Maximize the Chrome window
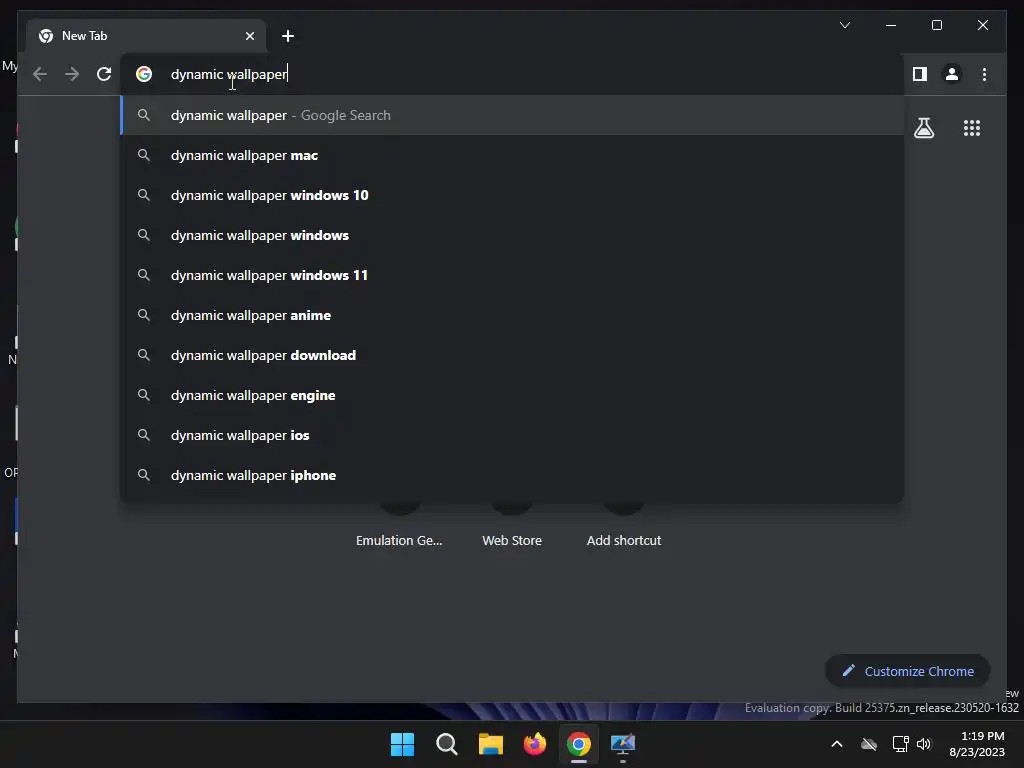The width and height of the screenshot is (1024, 768). pos(936,25)
